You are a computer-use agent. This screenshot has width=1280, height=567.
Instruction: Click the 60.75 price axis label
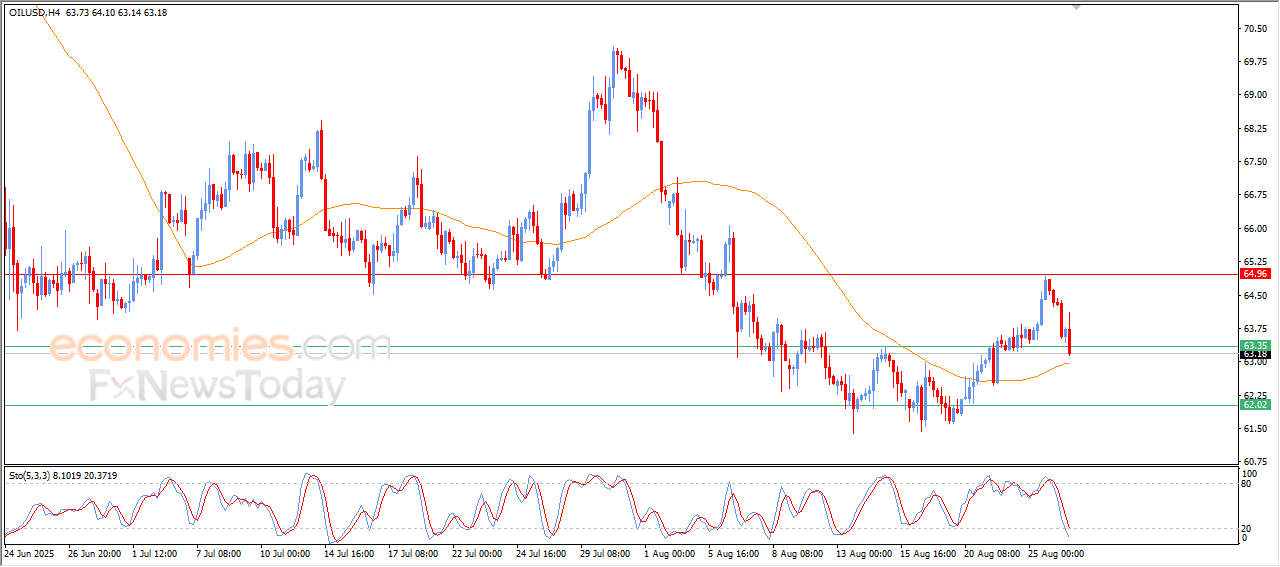click(x=1256, y=461)
